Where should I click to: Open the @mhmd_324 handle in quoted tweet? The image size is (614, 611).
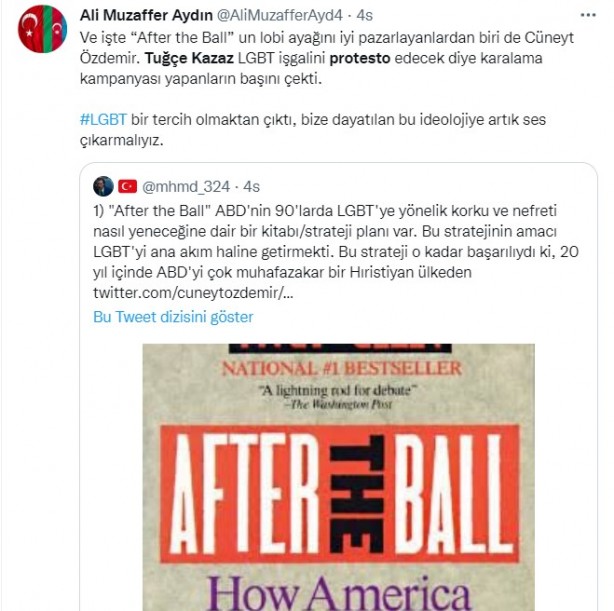186,187
